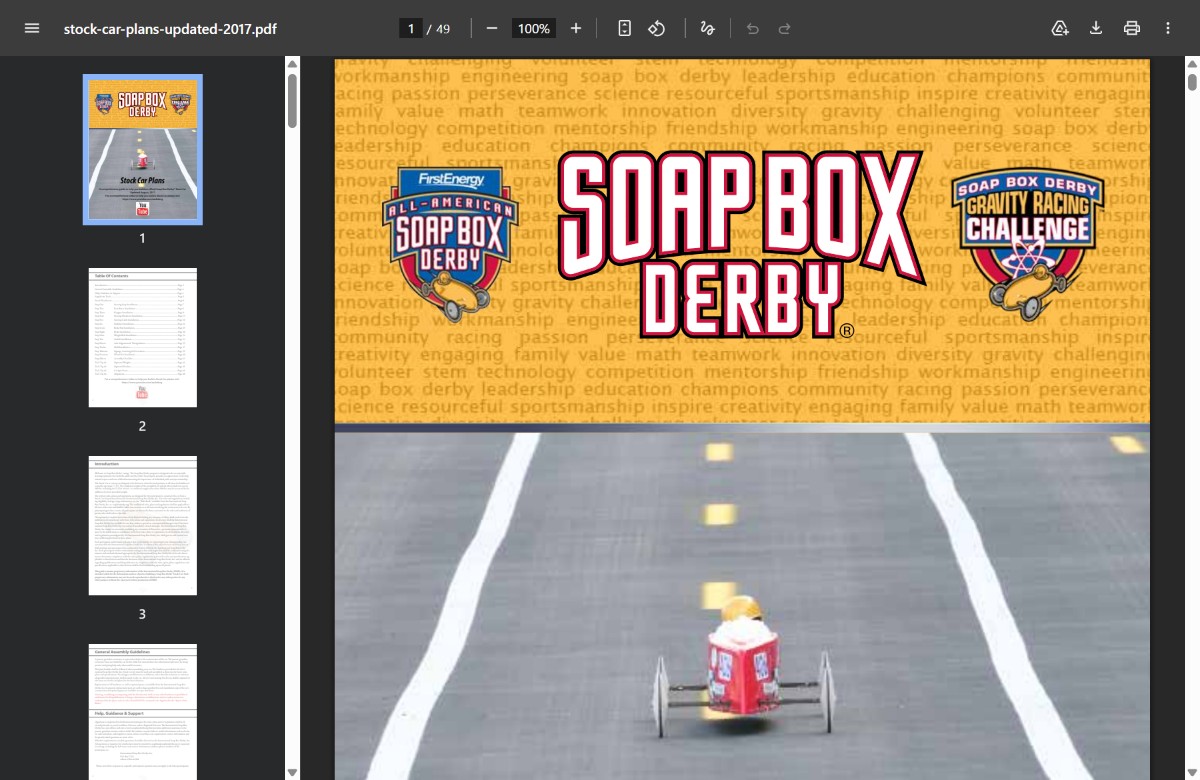
Task: Click the 100% zoom level field
Action: pos(534,29)
